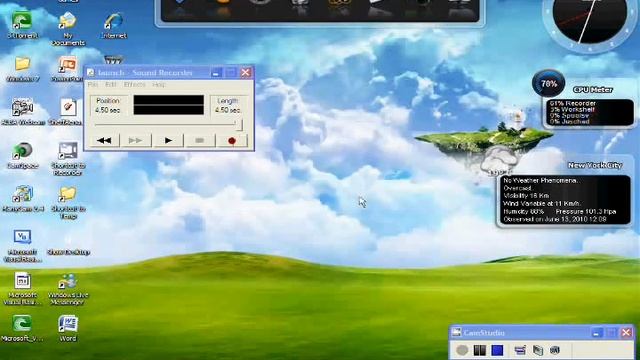Click the 78% CPU Meter gauge

click(x=549, y=83)
